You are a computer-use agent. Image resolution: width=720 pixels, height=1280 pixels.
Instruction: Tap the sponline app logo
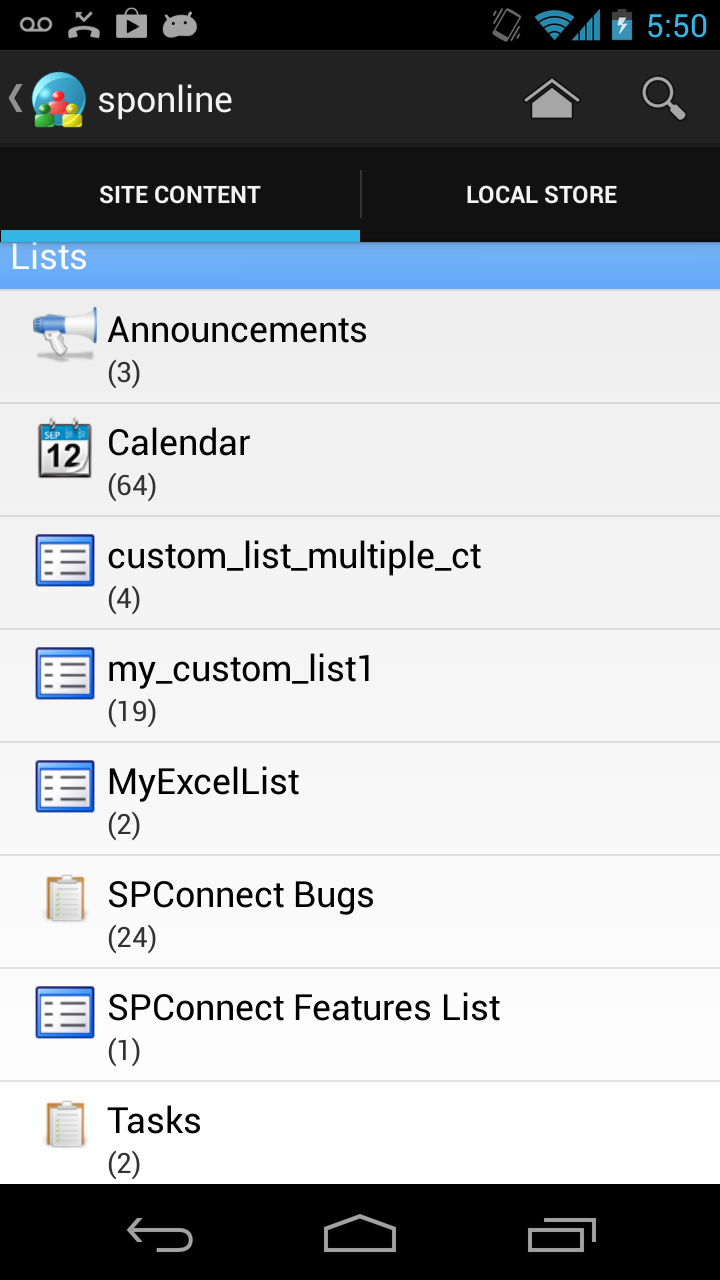(57, 98)
